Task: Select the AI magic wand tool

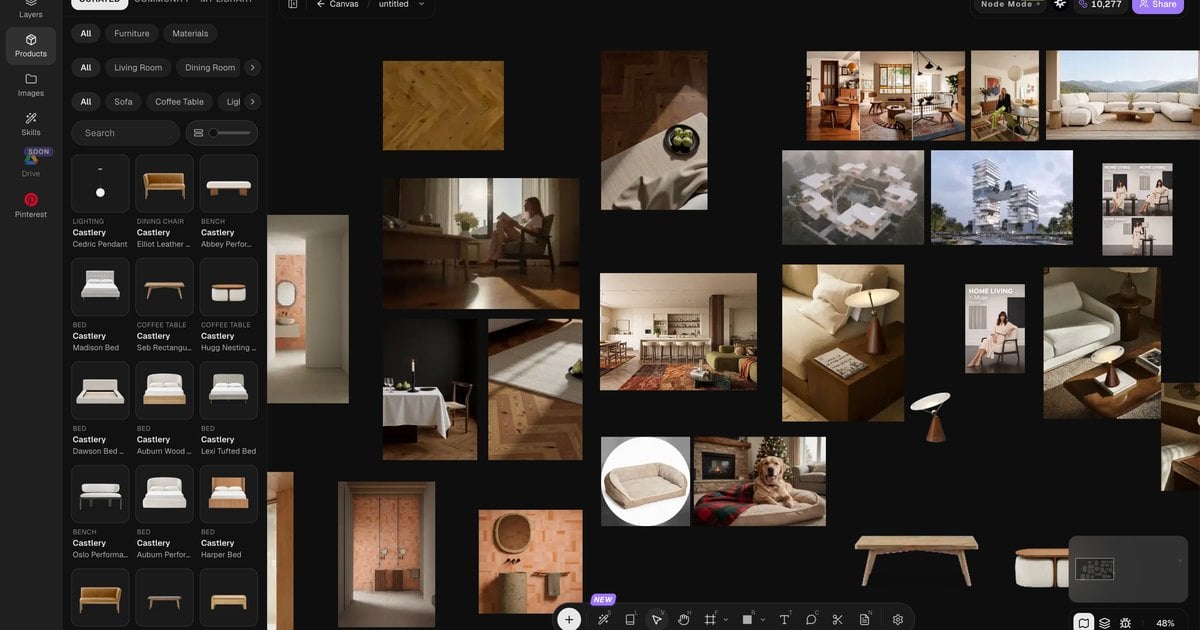Action: point(603,619)
